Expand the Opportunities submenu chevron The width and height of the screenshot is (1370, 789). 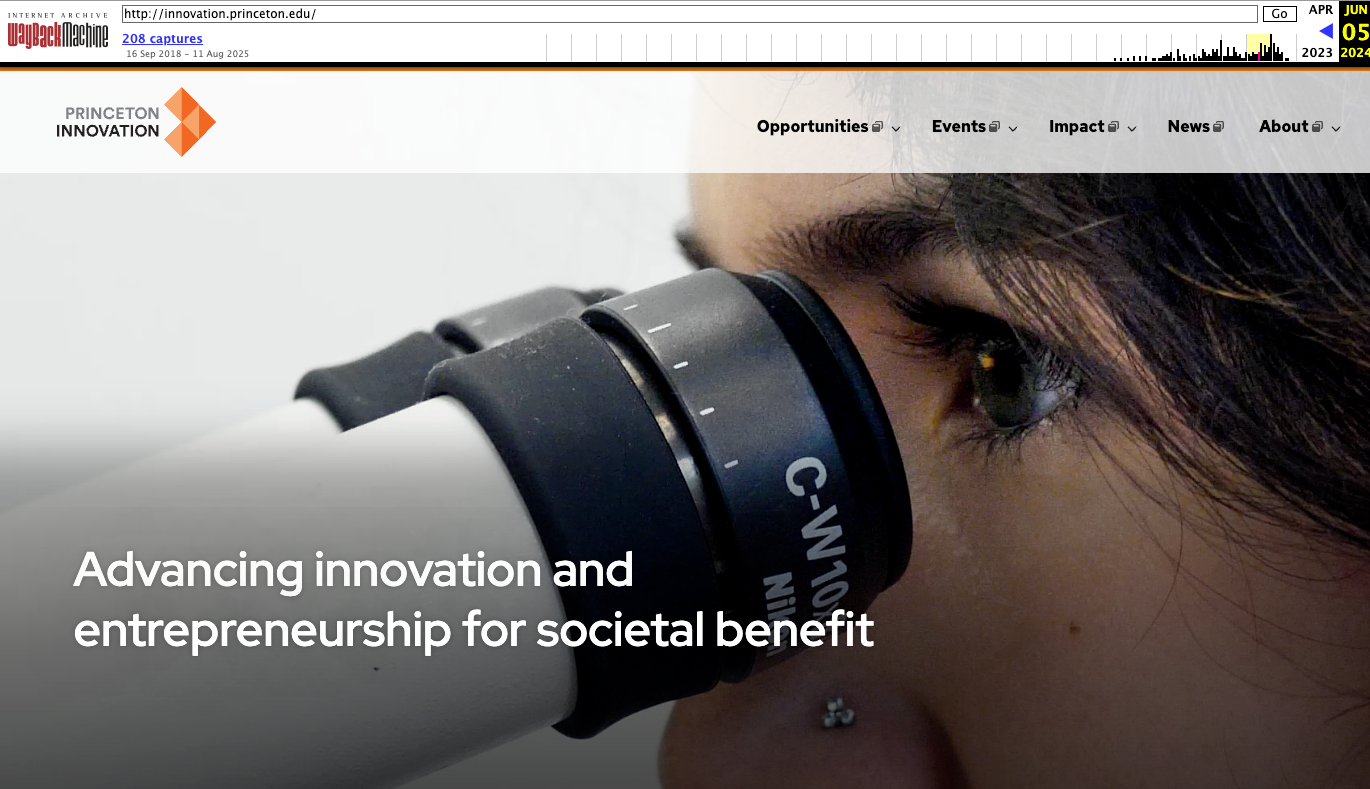[896, 128]
